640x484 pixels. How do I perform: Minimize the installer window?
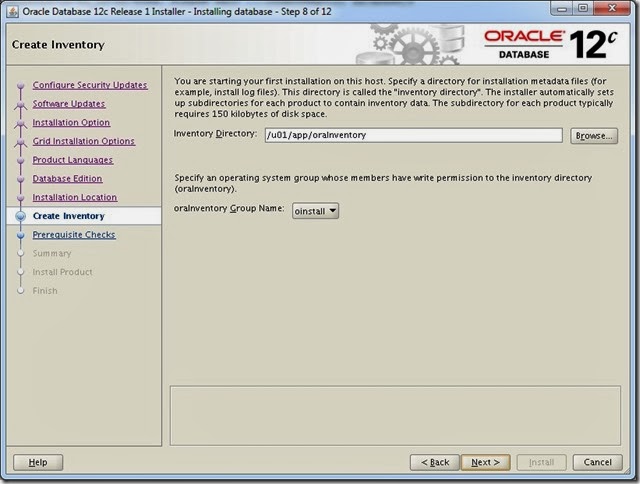(x=562, y=9)
